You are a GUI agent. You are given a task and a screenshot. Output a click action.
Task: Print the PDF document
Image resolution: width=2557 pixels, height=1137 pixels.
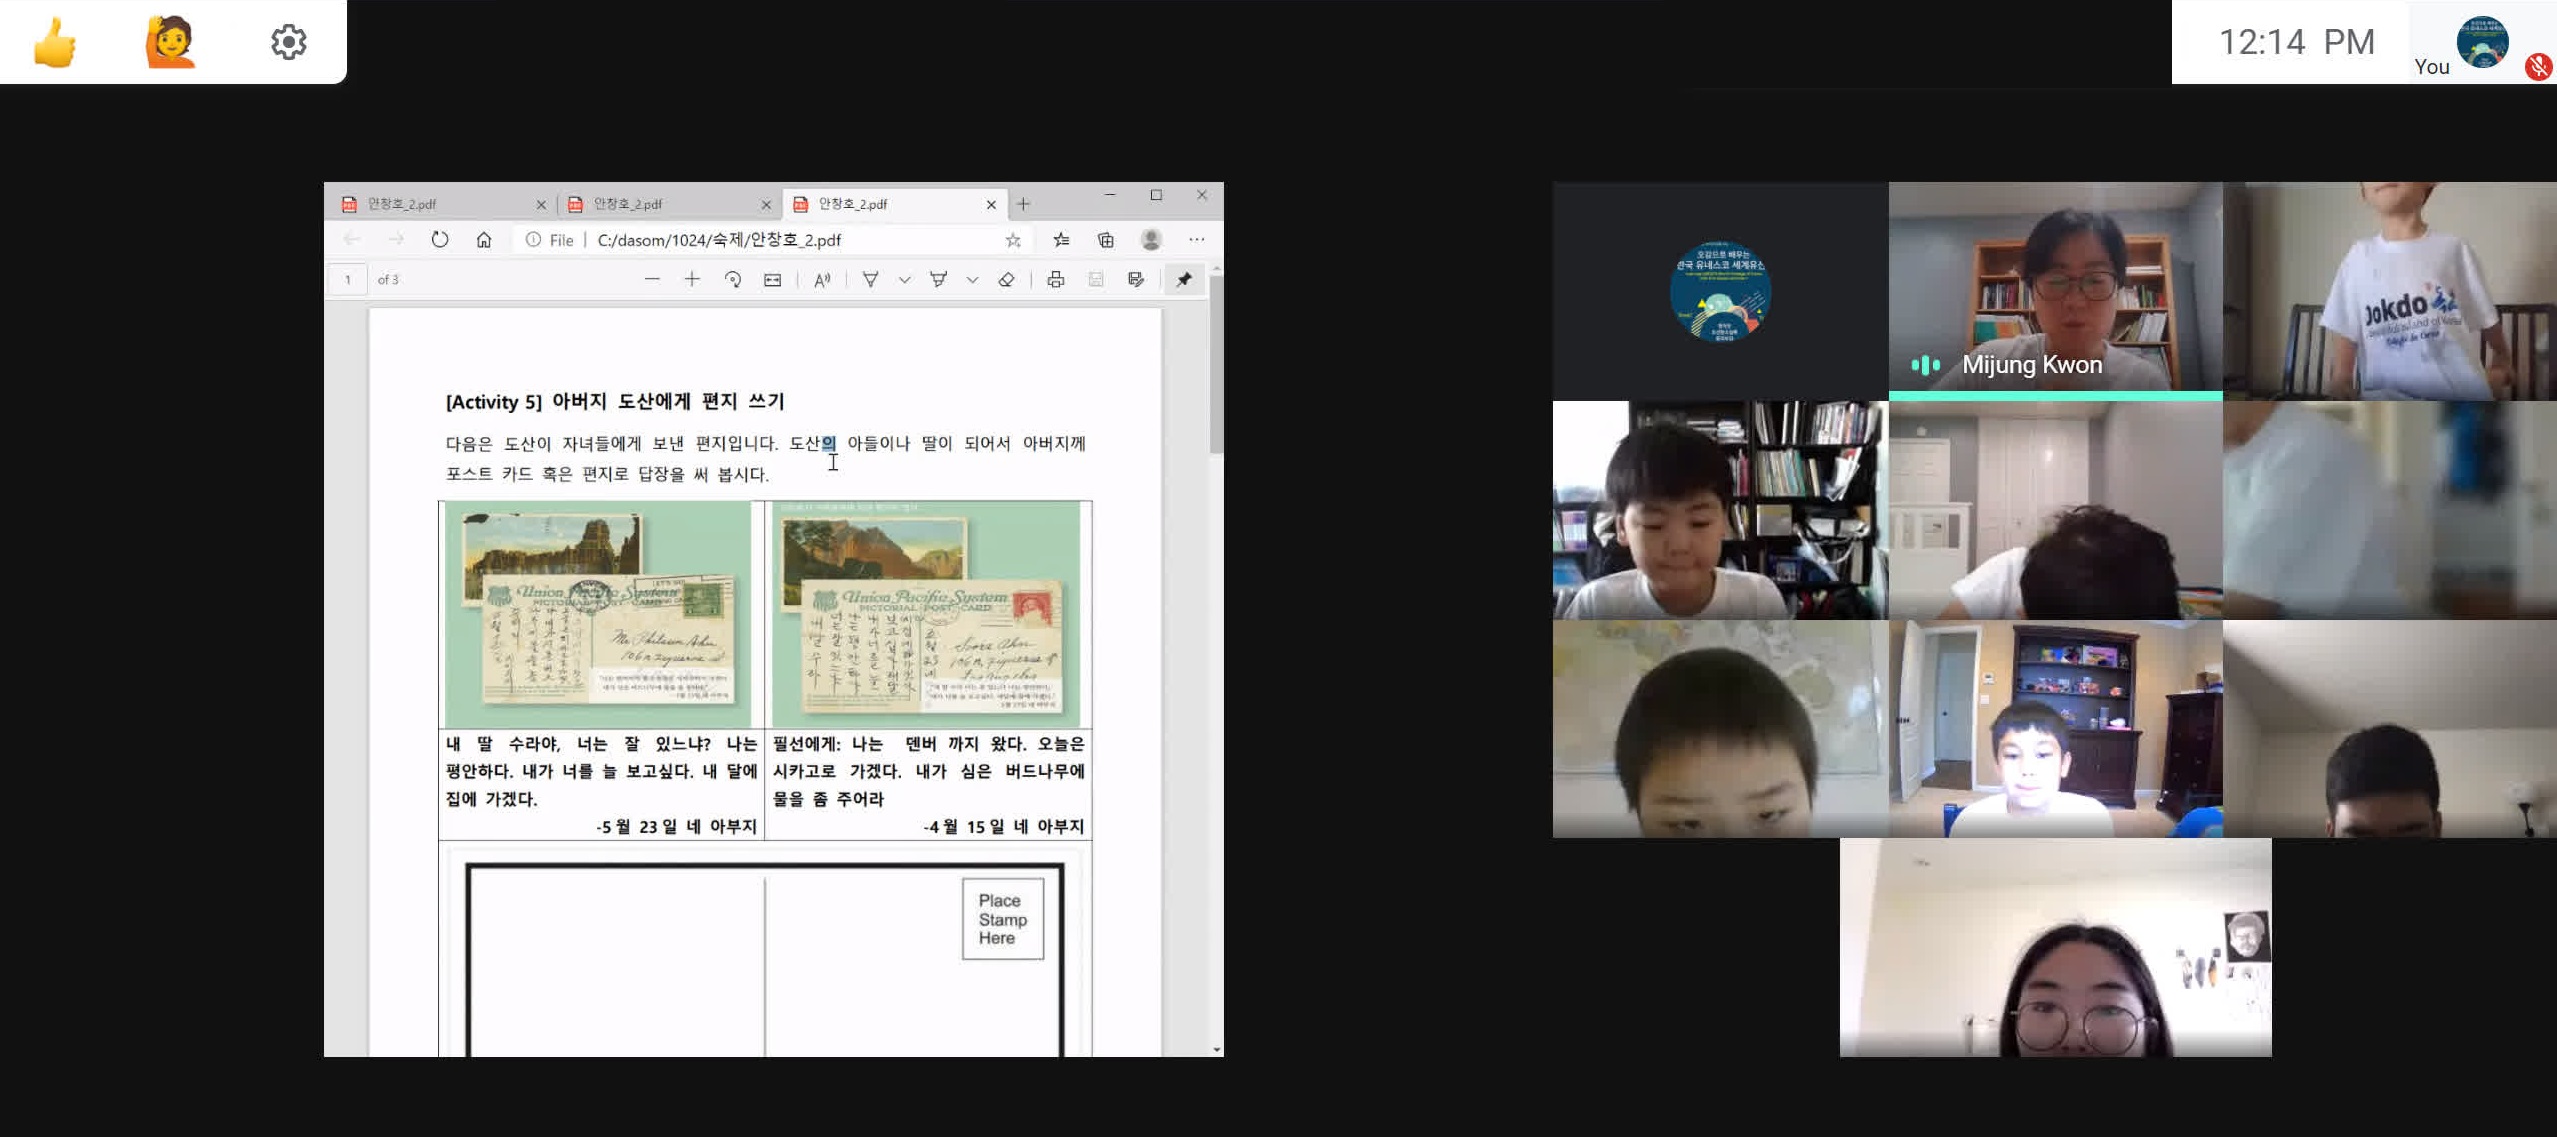[x=1055, y=280]
